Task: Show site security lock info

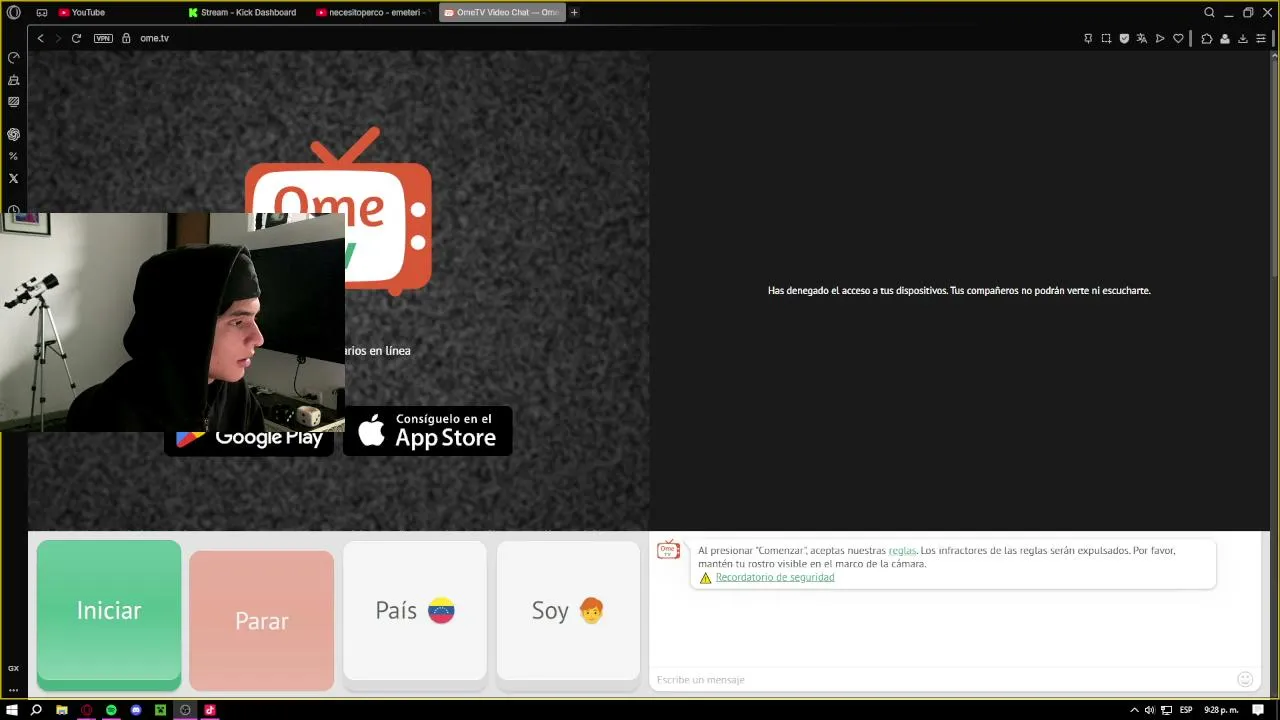Action: click(x=126, y=38)
